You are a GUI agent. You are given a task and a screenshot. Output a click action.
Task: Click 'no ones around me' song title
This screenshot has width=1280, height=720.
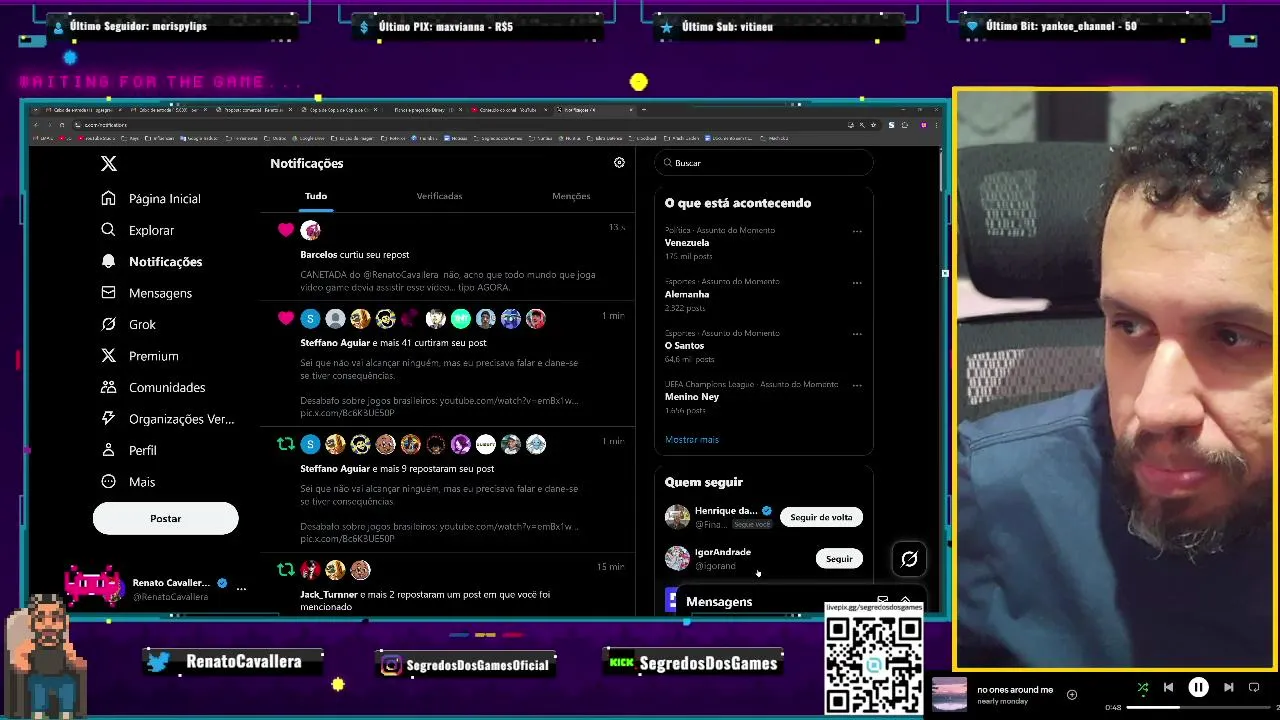point(1015,690)
